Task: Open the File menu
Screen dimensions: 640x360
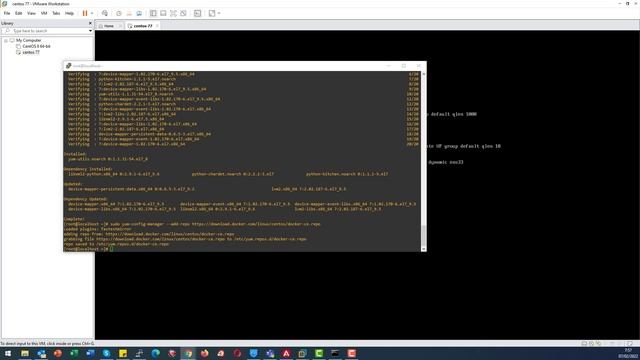Action: [x=7, y=13]
